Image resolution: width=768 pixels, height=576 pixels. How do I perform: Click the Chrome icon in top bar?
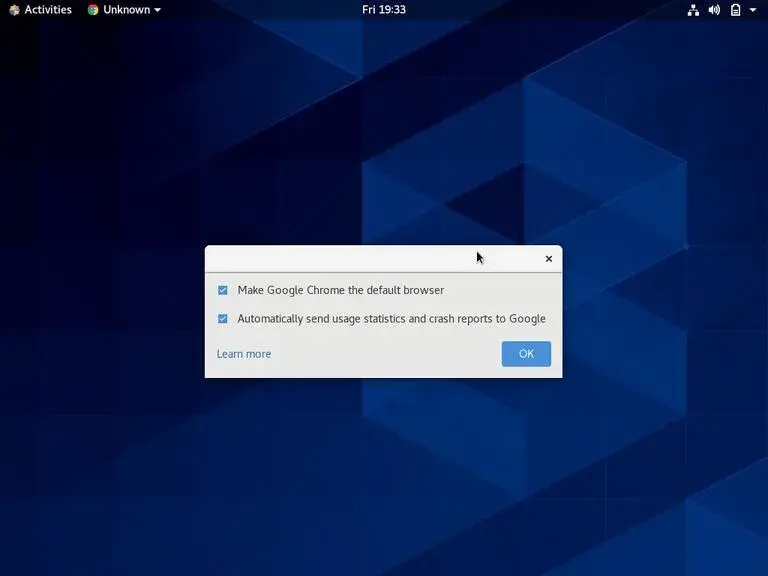click(93, 10)
